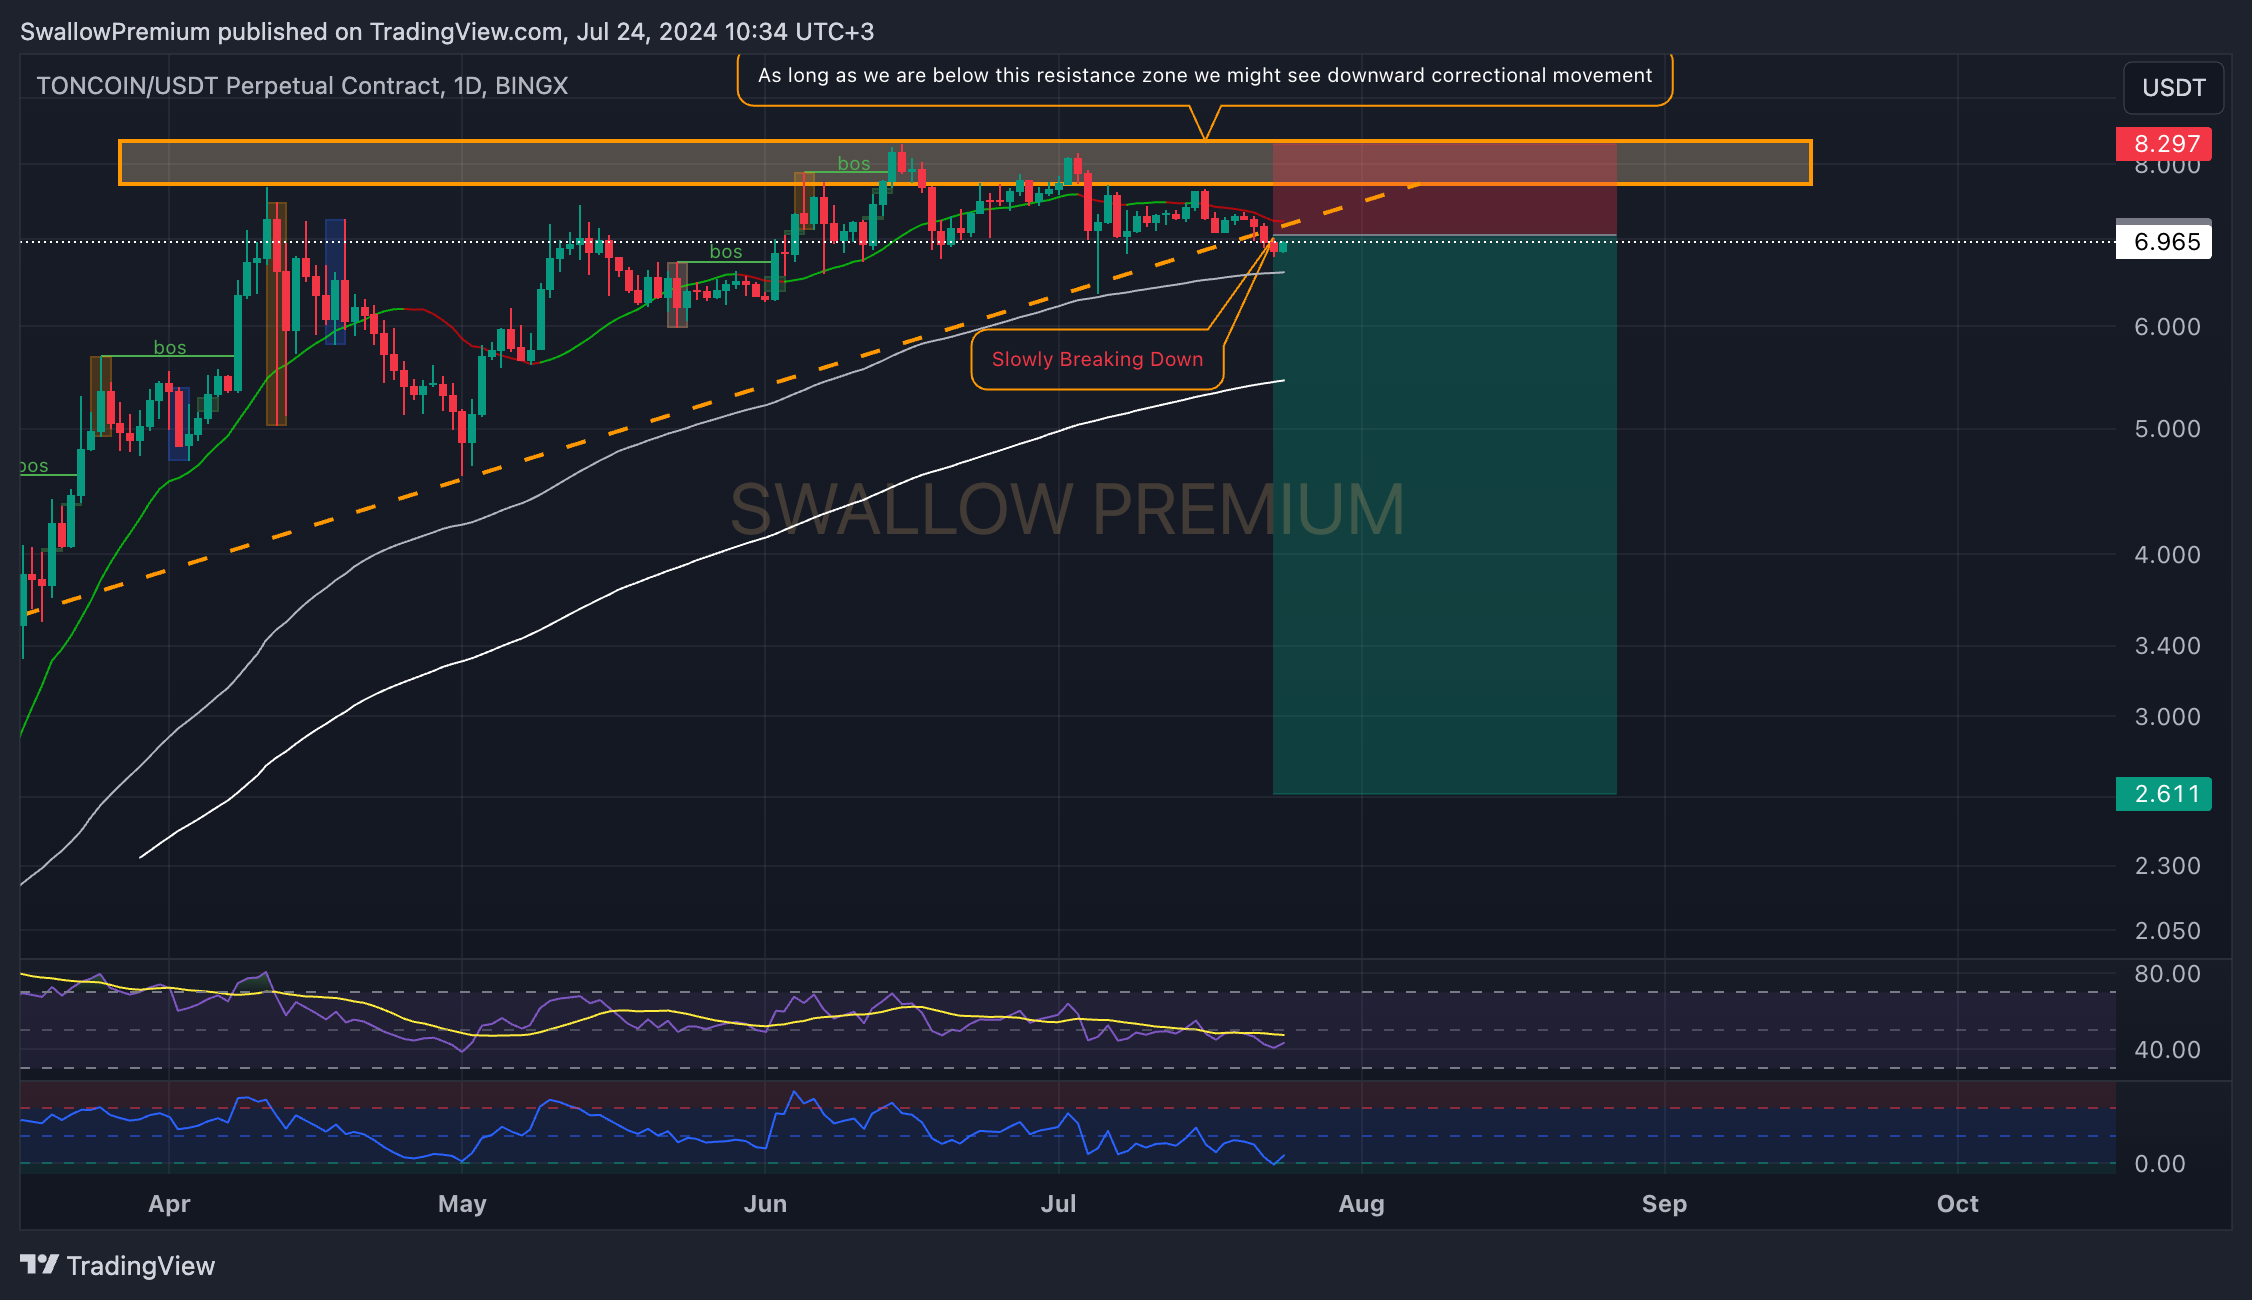Click the 'Slowly Breaking Down' callout
This screenshot has height=1300, width=2252.
1097,359
